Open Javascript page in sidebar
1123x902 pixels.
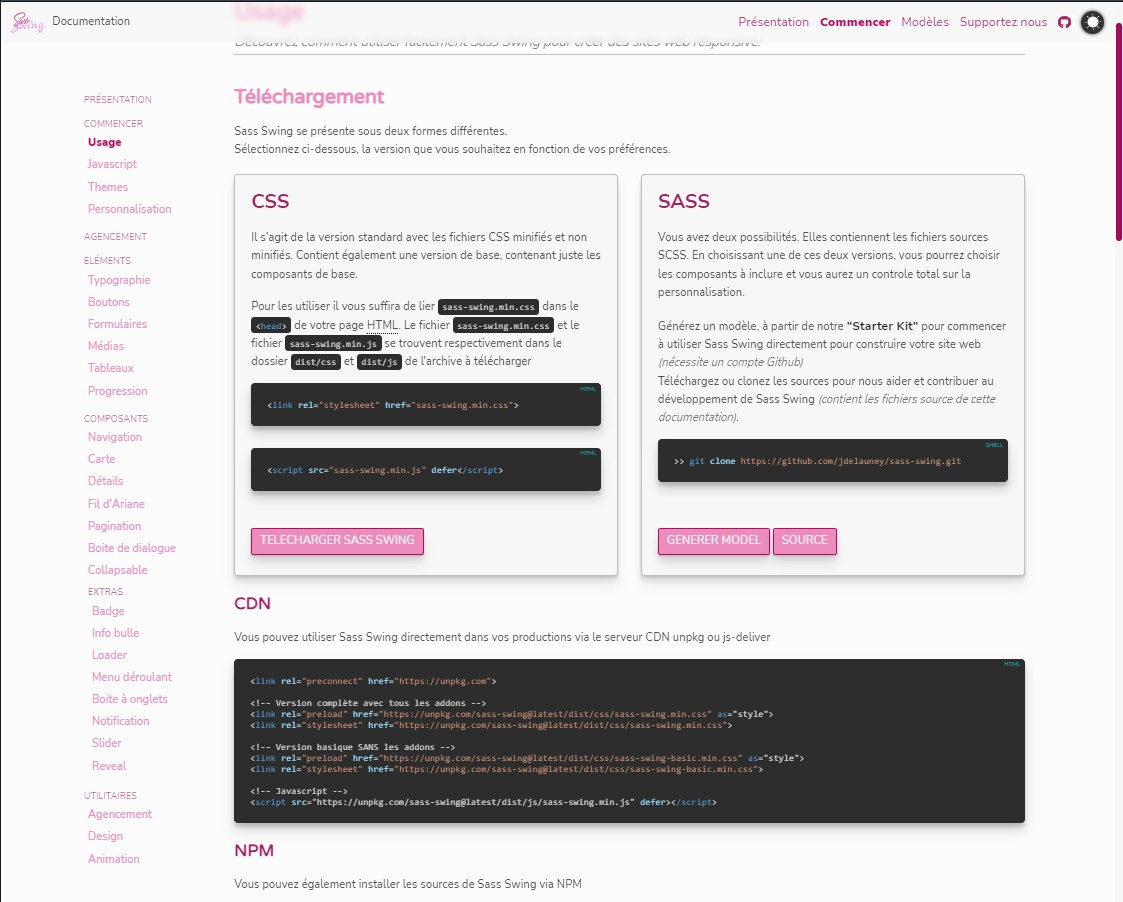(x=112, y=164)
